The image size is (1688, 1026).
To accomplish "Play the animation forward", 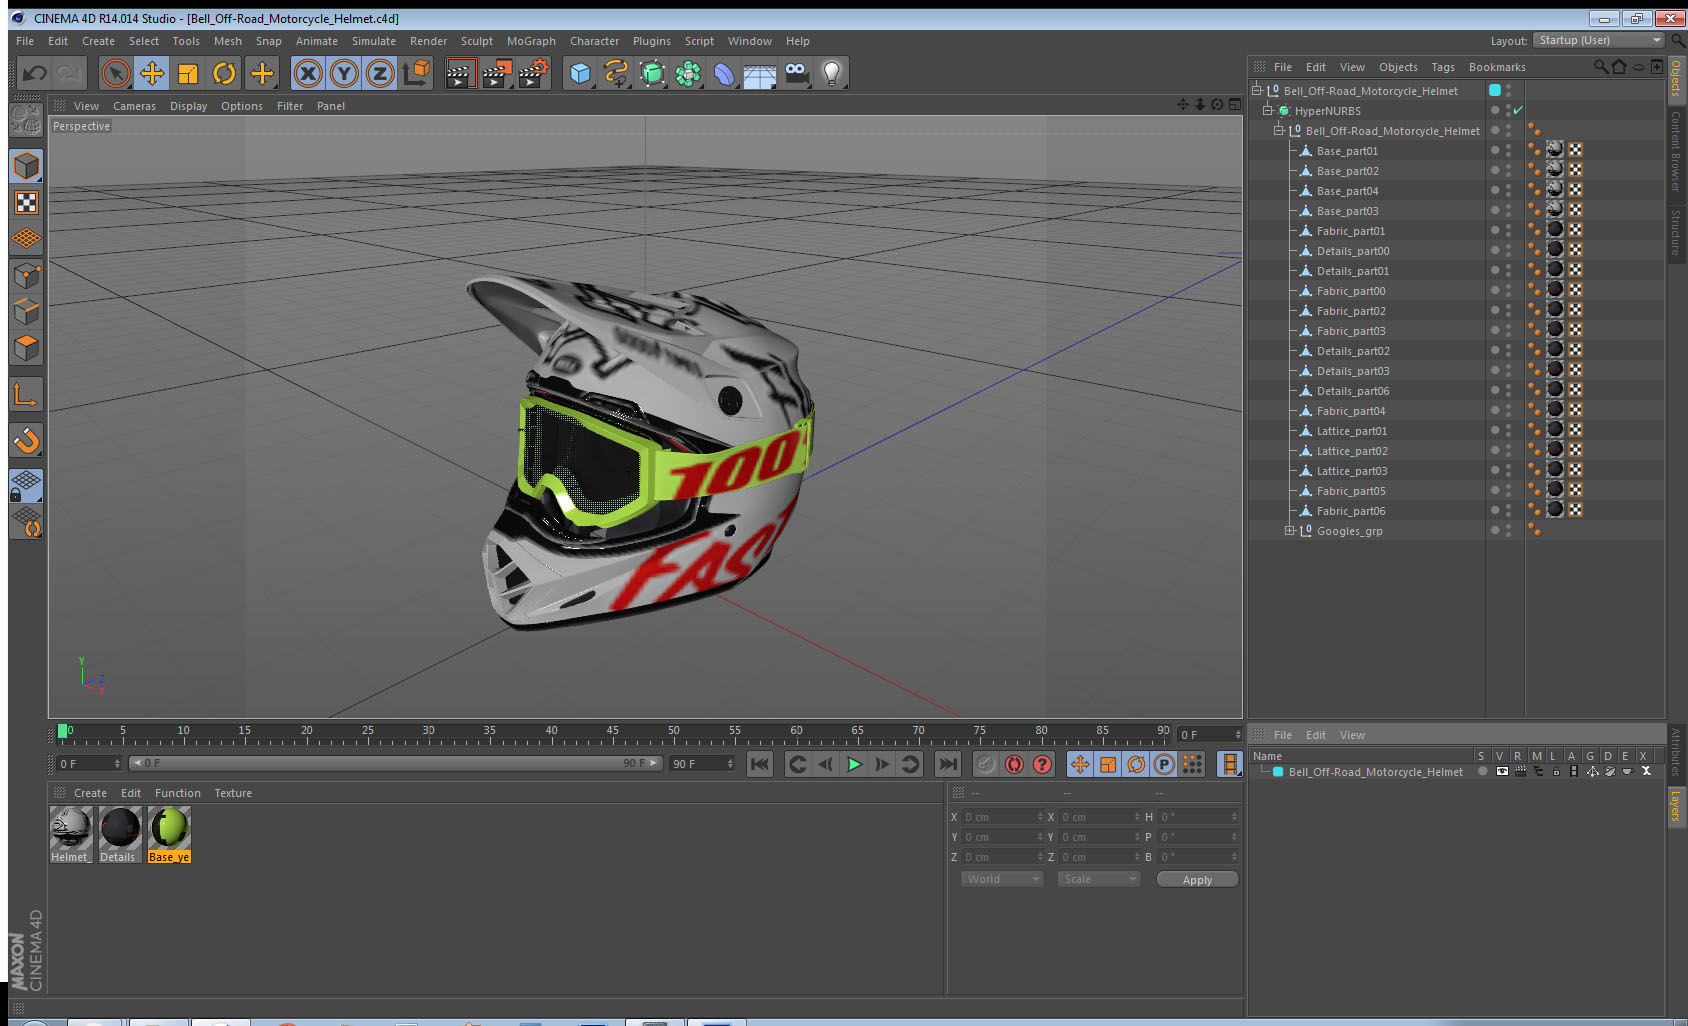I will click(x=854, y=764).
